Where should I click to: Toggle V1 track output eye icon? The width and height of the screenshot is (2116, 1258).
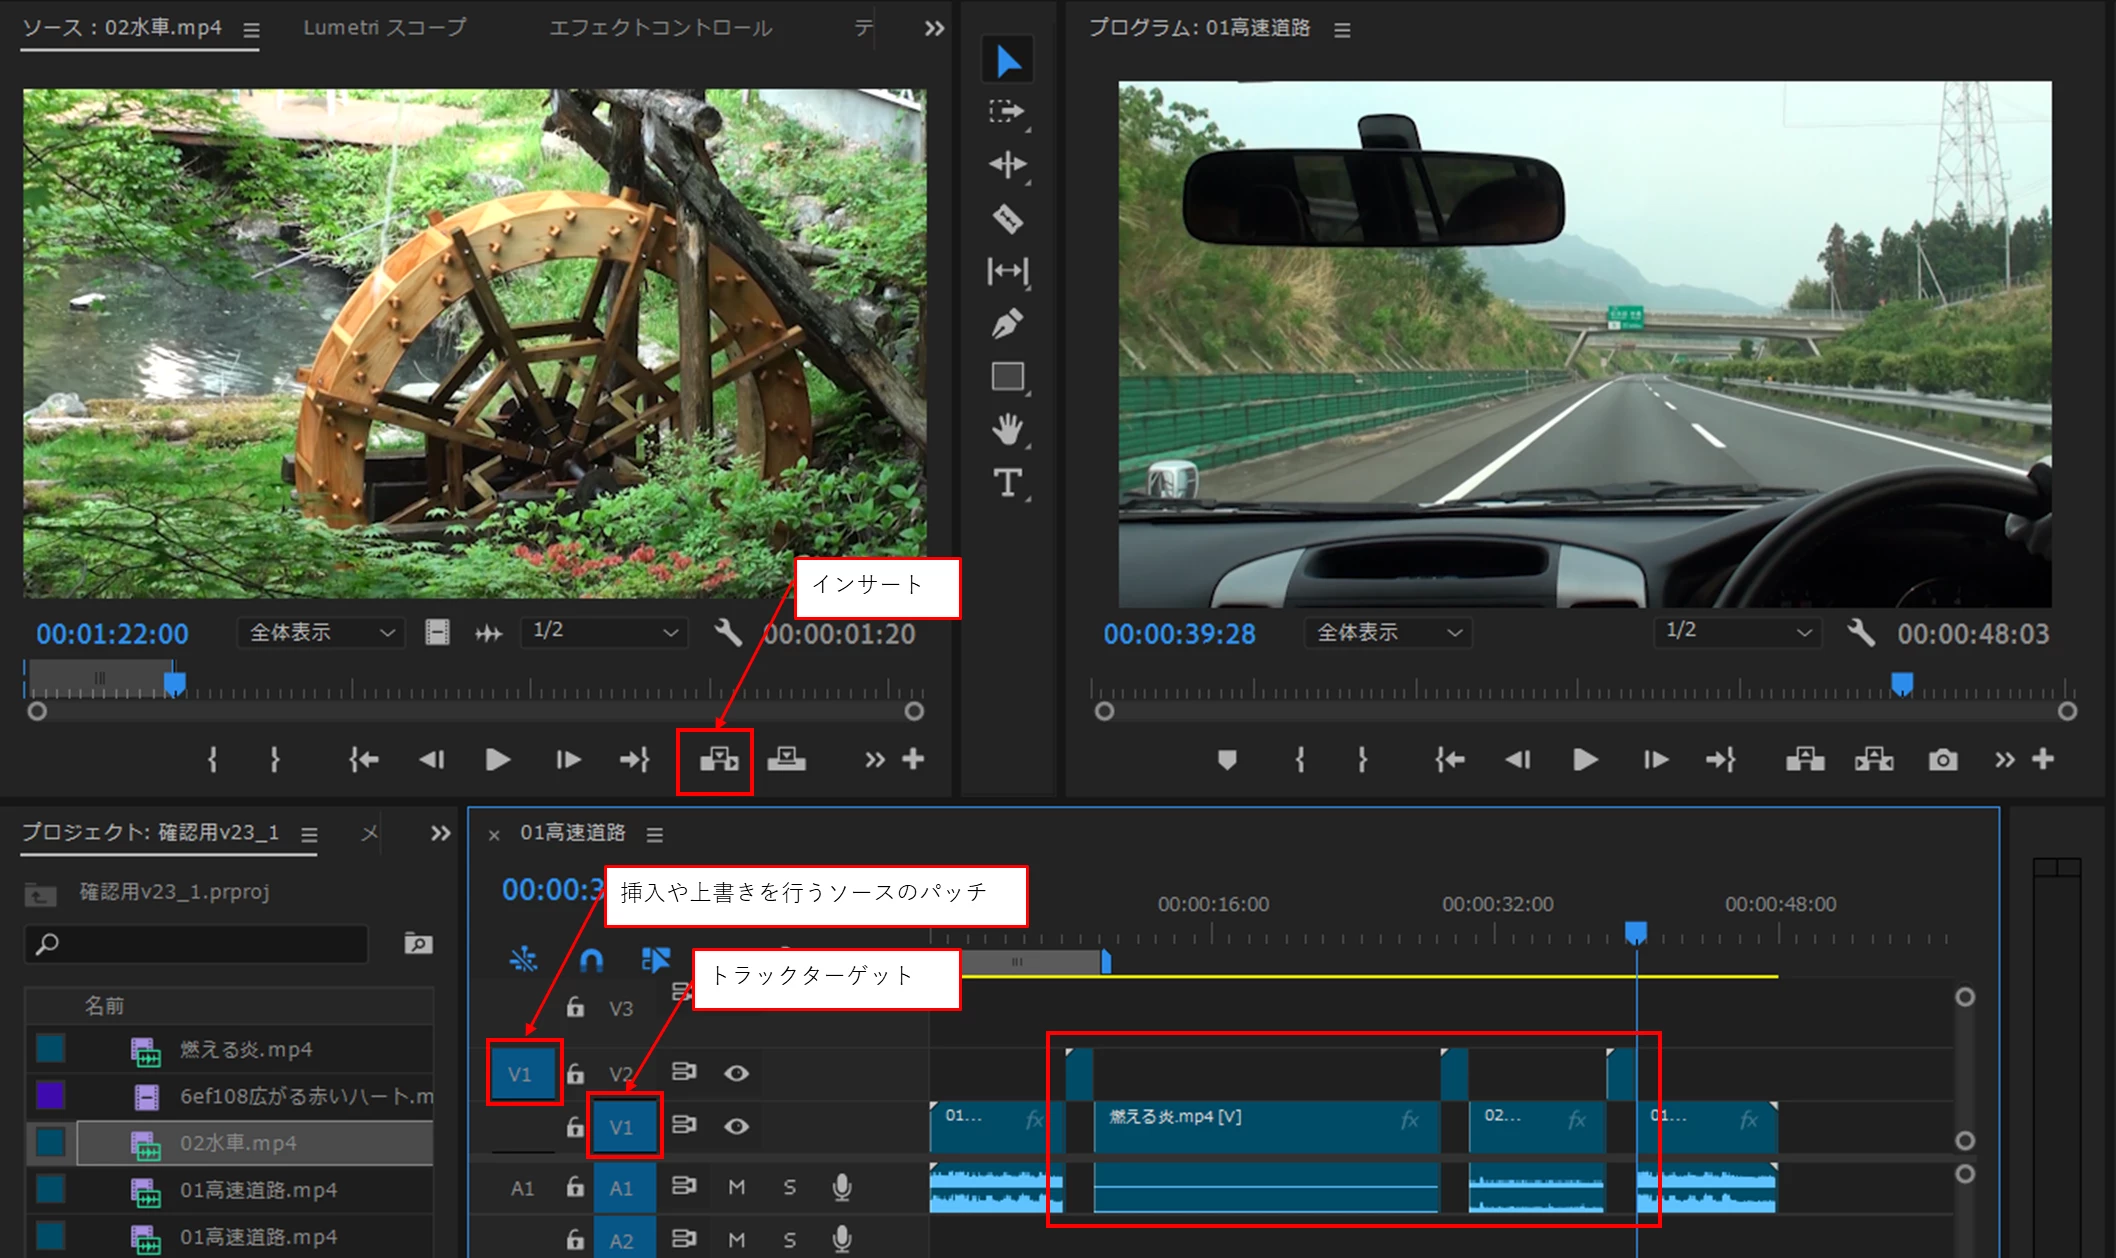736,1126
